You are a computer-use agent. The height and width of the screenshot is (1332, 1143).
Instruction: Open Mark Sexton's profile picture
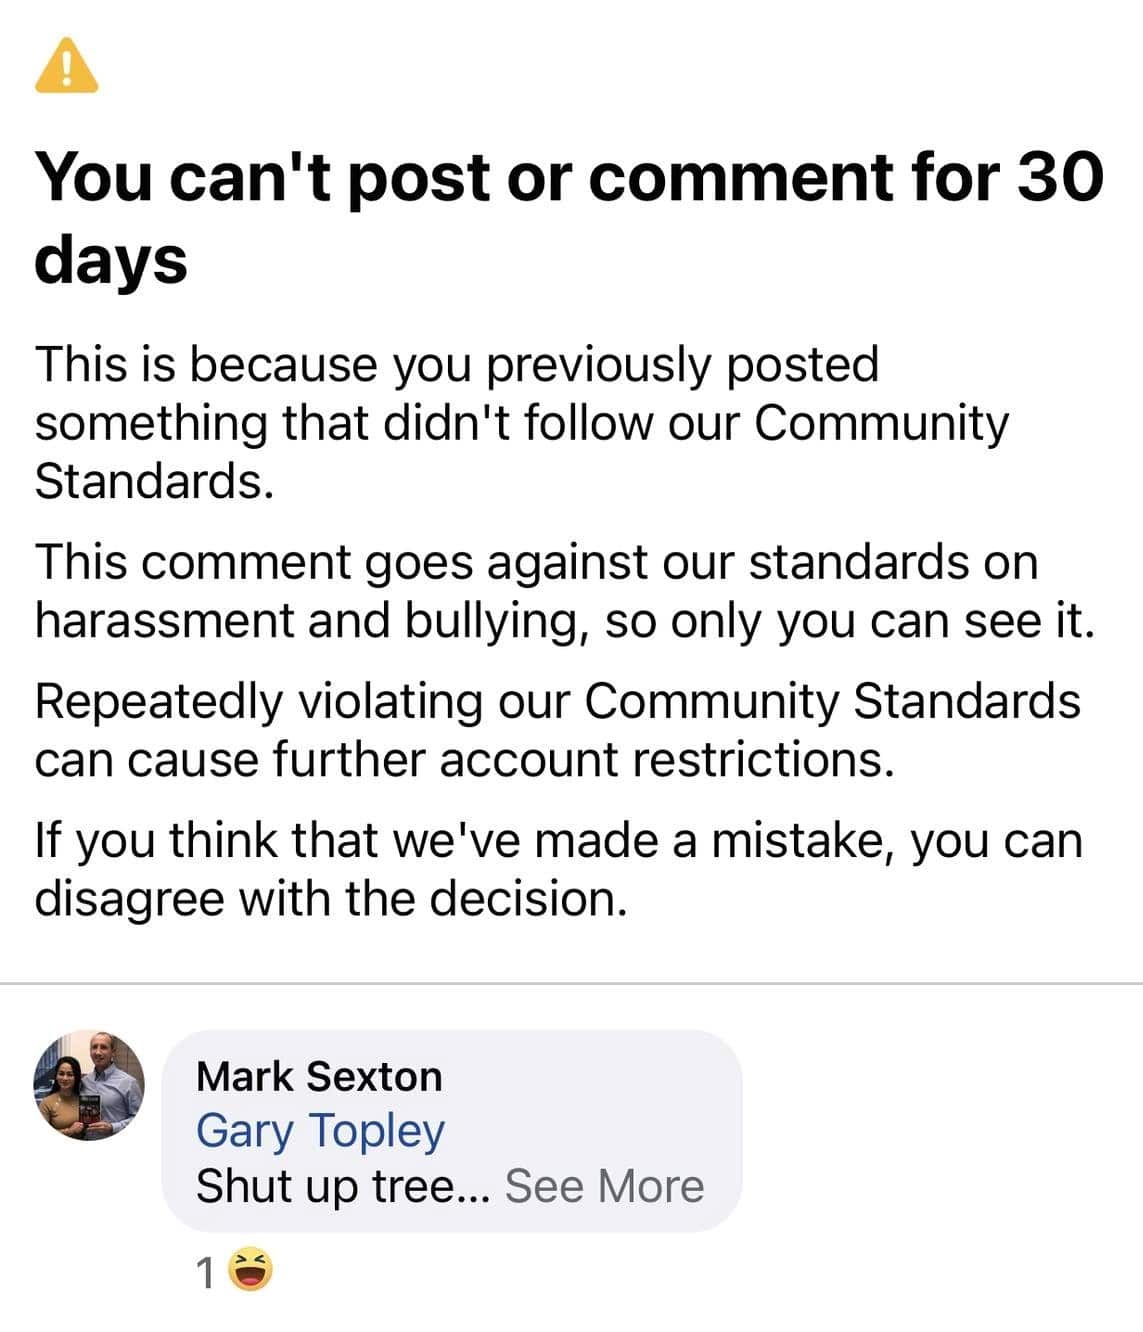click(x=89, y=1085)
